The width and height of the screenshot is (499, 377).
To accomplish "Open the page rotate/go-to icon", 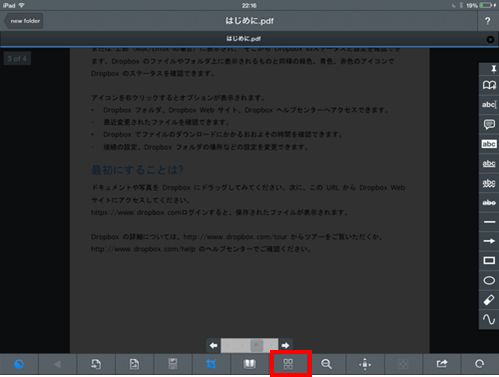I will tap(96, 364).
